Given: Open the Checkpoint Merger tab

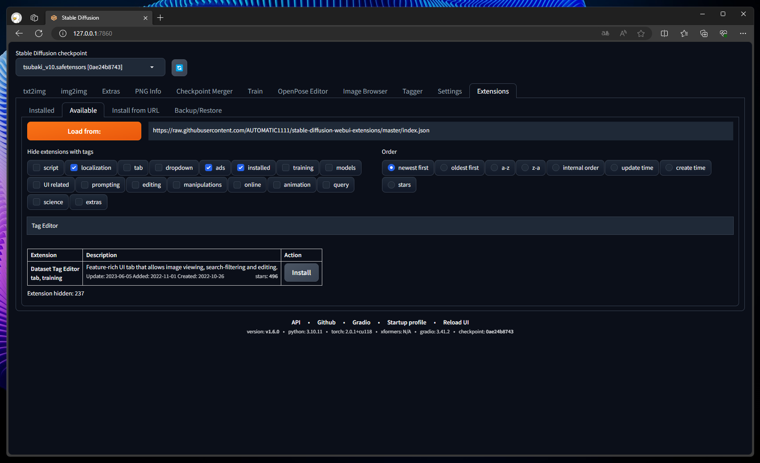Looking at the screenshot, I should (204, 91).
